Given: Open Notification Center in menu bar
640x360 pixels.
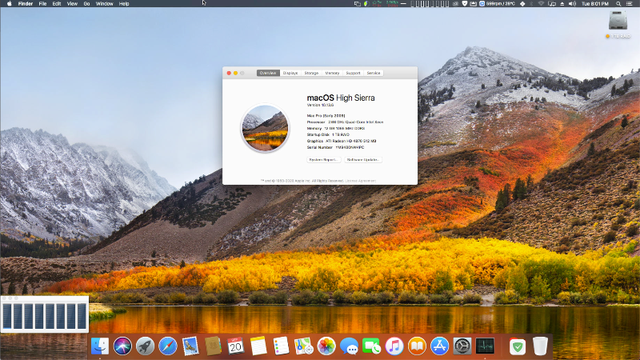Looking at the screenshot, I should [x=630, y=4].
